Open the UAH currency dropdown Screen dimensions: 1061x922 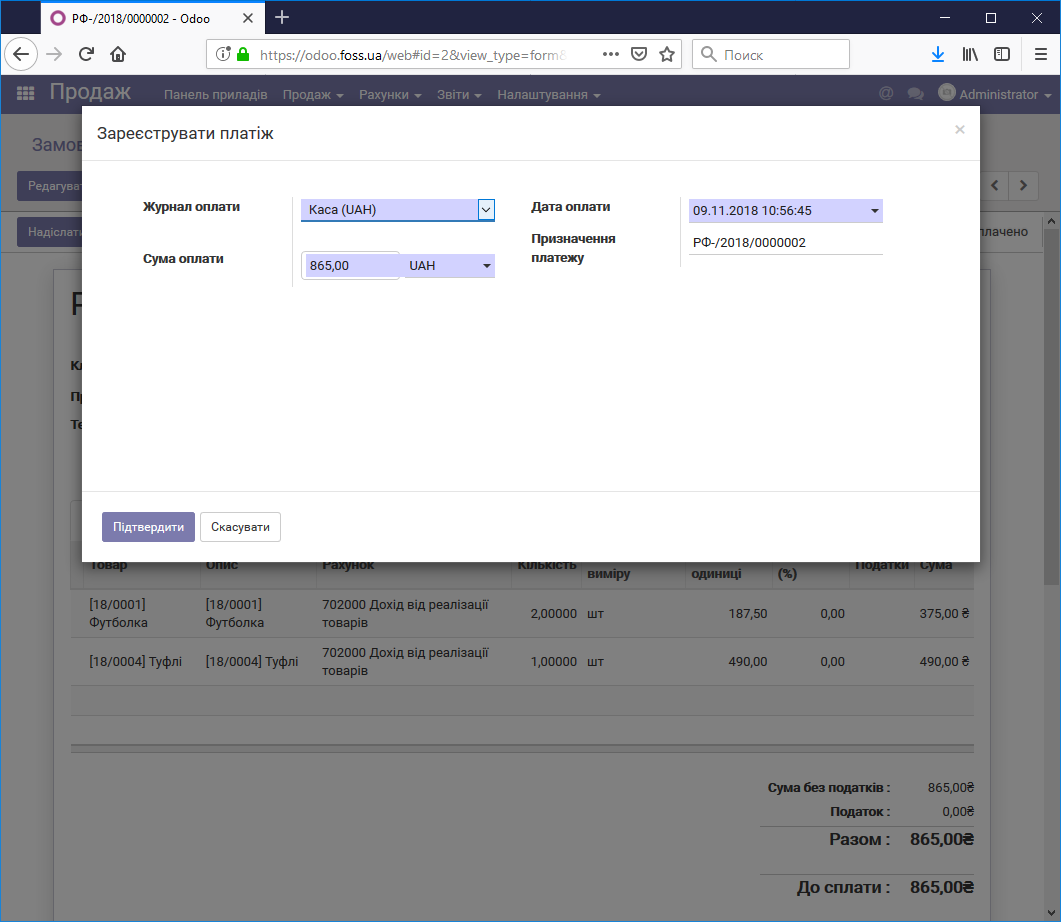(449, 266)
